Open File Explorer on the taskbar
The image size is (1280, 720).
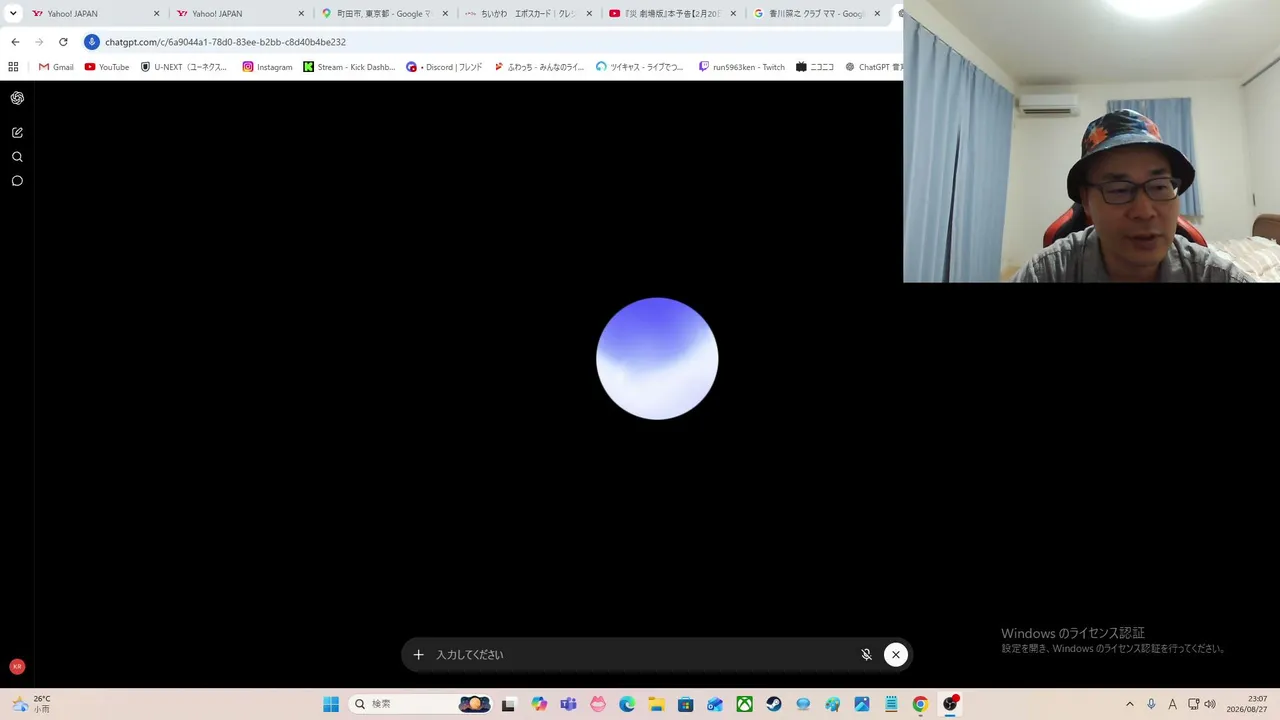pyautogui.click(x=656, y=704)
